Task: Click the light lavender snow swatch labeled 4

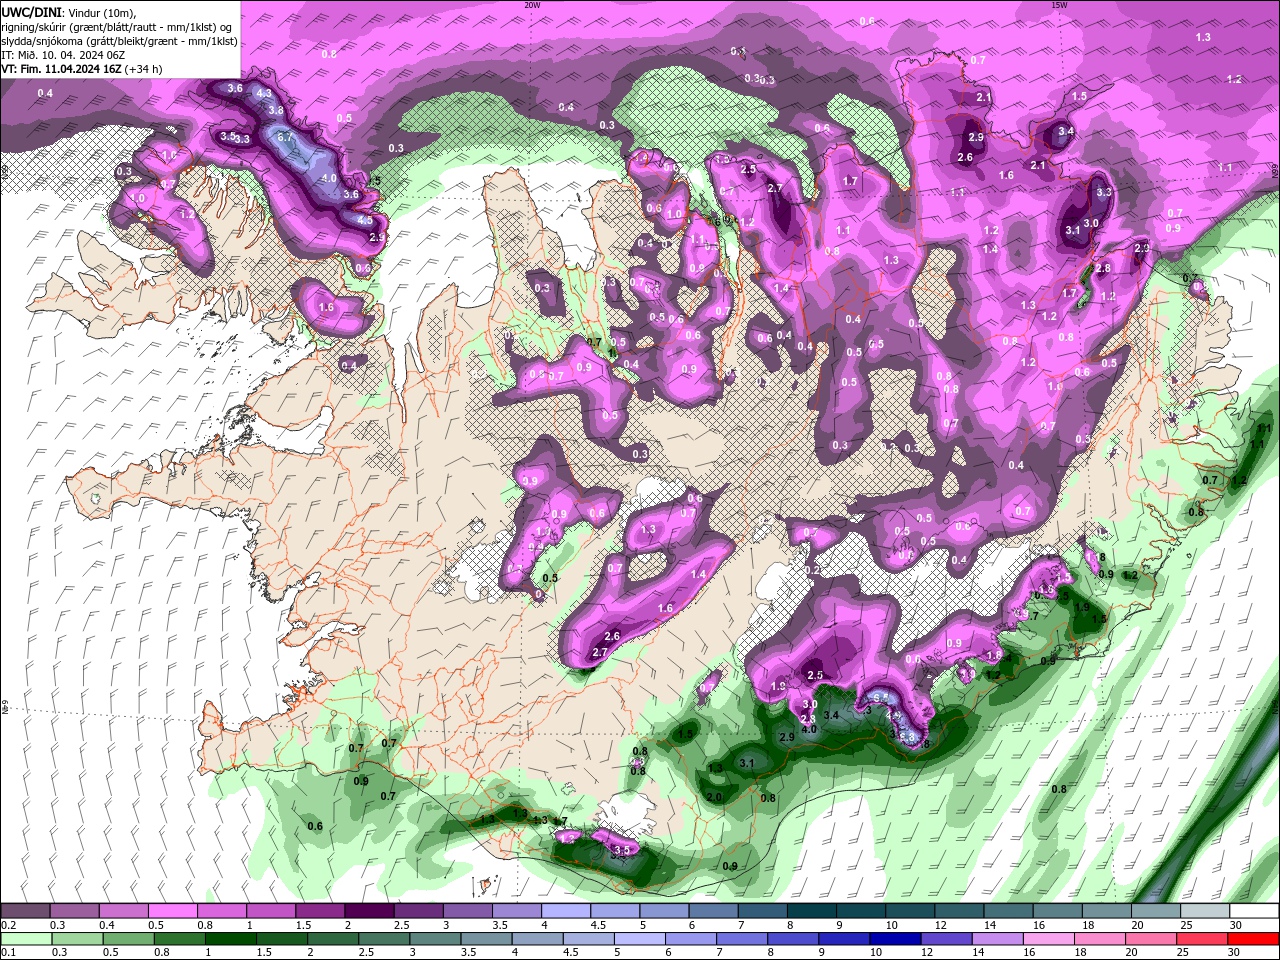Action: coord(566,911)
